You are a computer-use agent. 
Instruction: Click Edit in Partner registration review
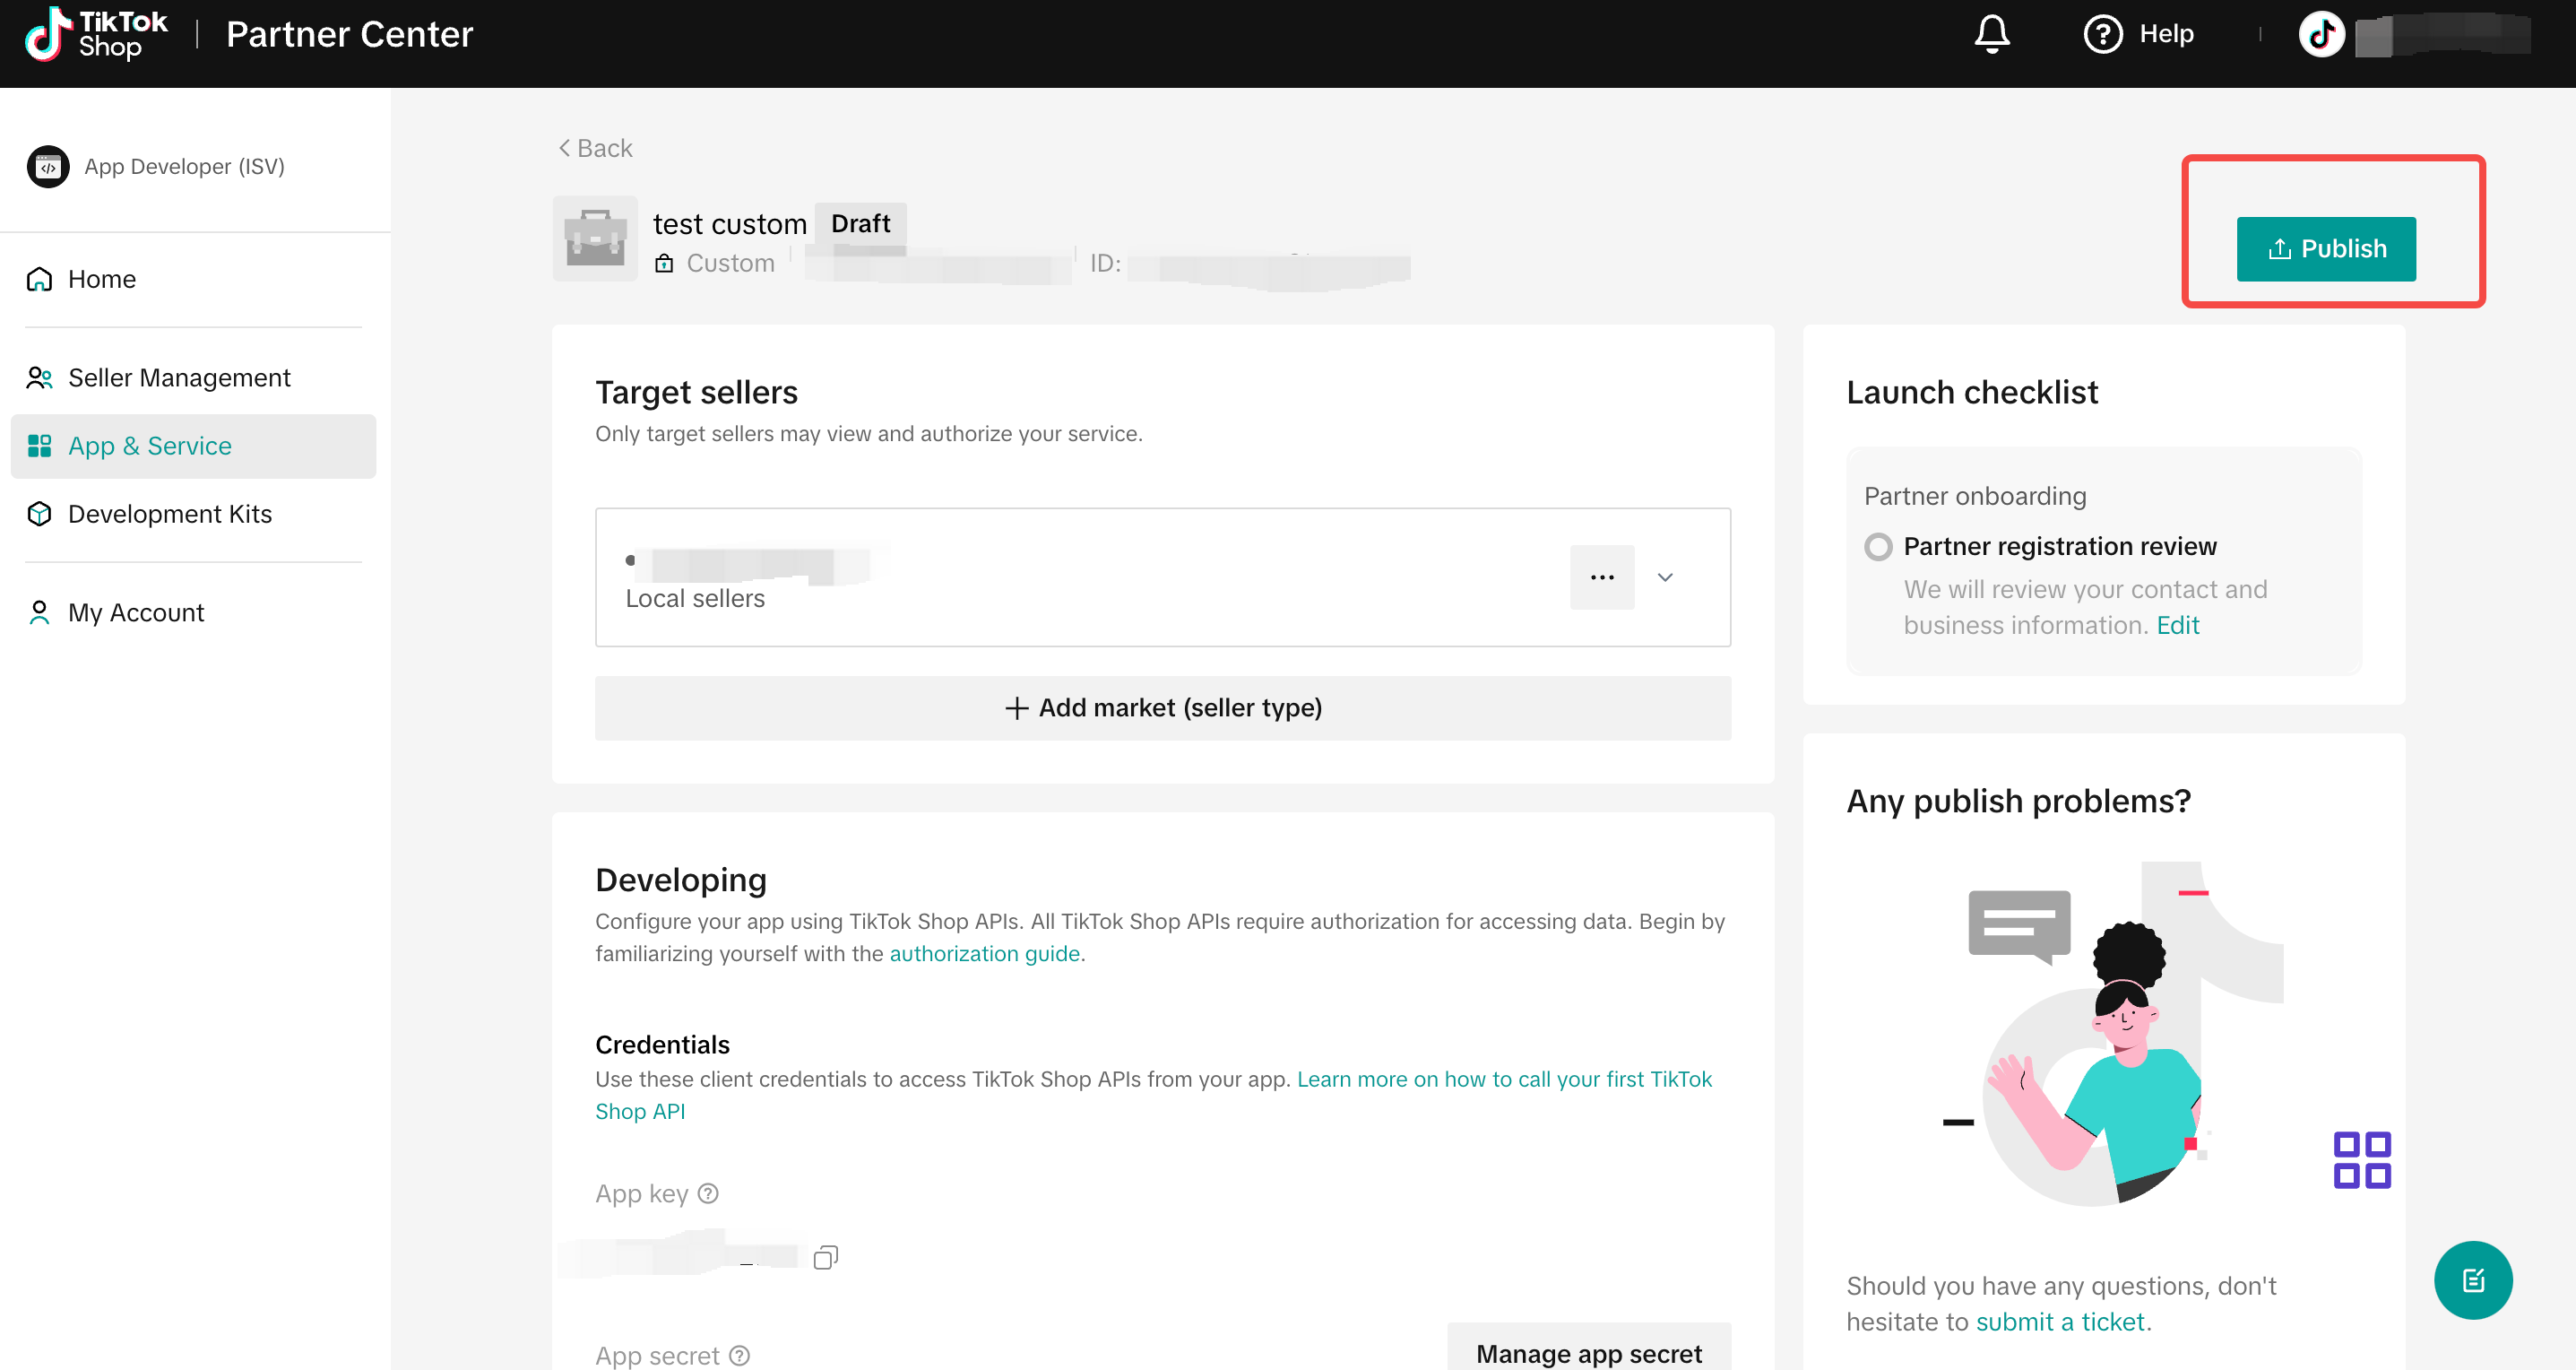coord(2177,625)
